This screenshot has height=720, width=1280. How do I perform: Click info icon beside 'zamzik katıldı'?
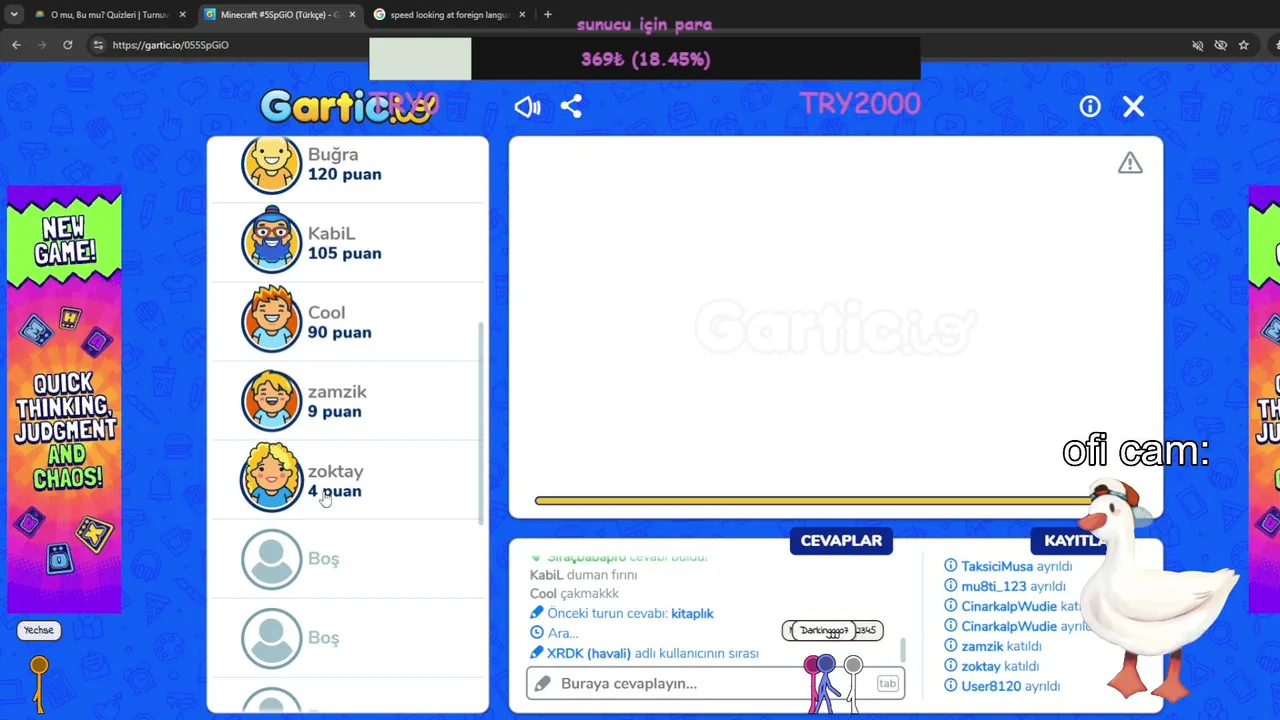[951, 646]
